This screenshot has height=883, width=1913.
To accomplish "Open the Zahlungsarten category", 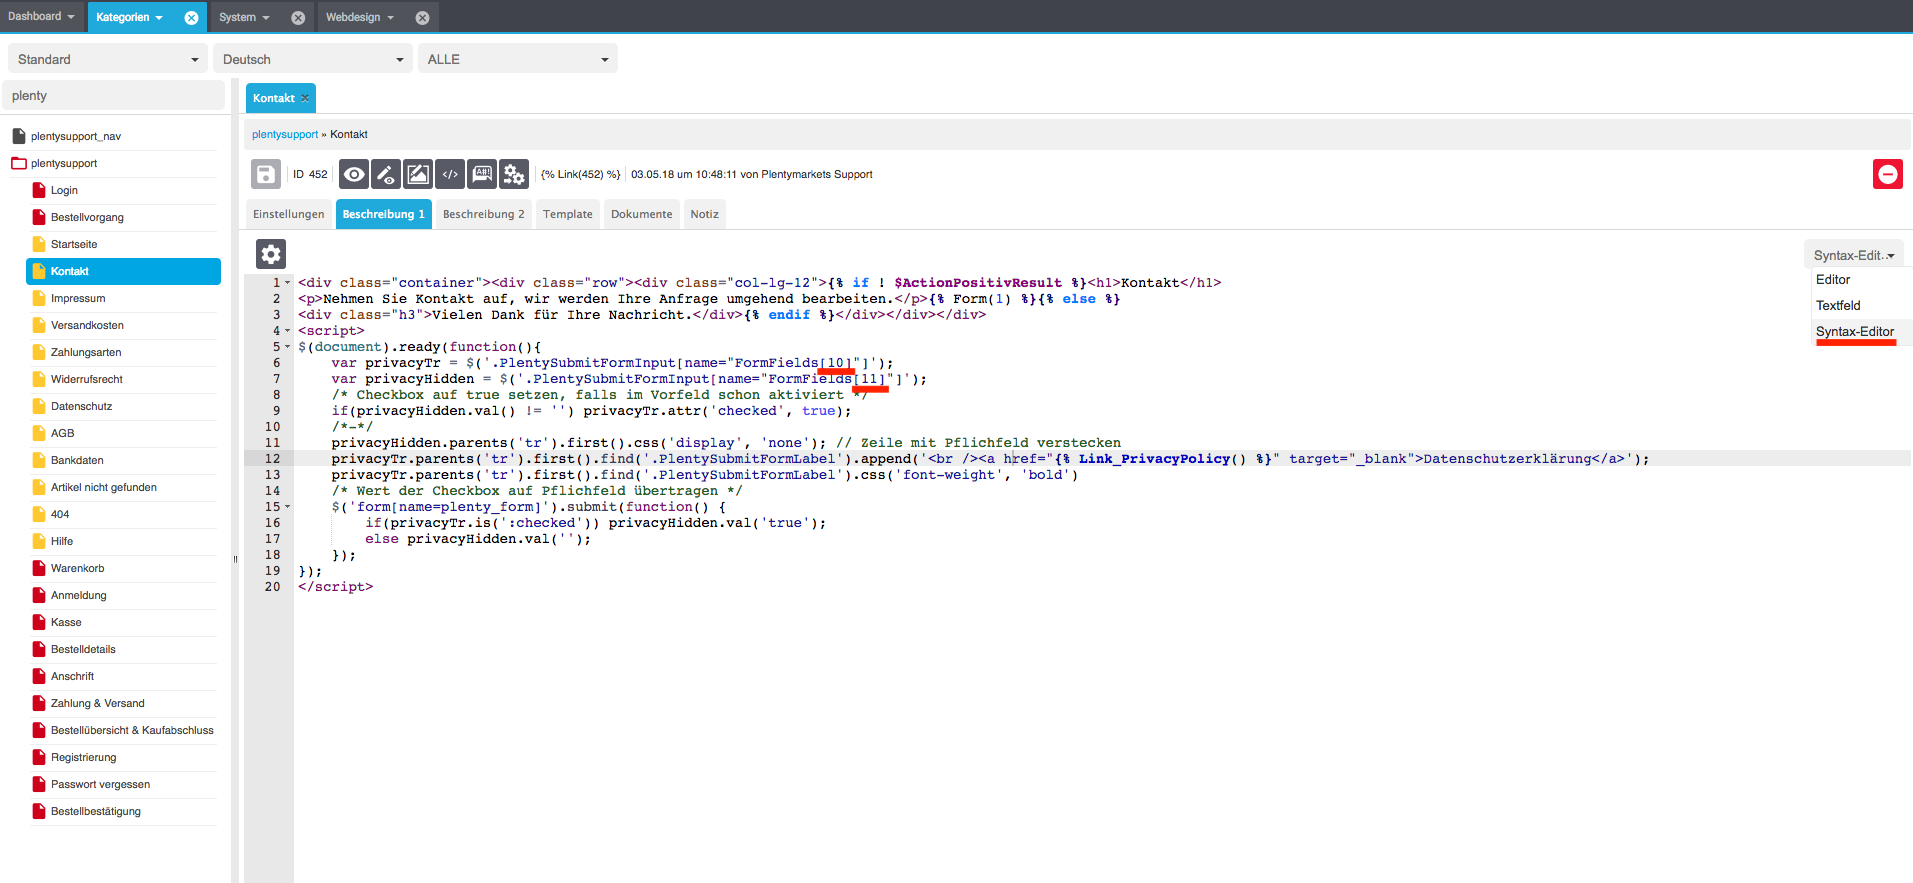I will pos(86,352).
